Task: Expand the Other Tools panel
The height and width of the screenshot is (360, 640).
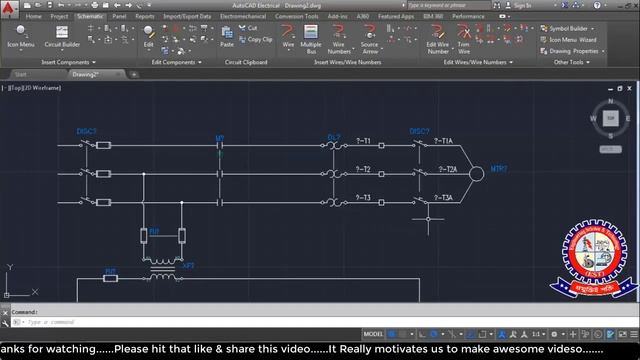Action: coord(571,62)
